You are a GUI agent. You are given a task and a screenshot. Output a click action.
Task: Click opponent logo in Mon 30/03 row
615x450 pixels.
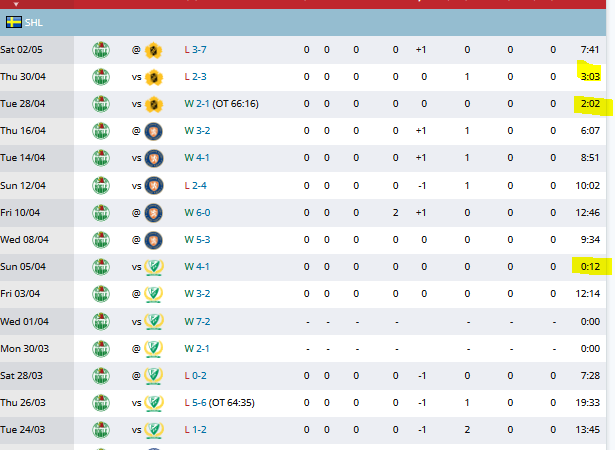(x=154, y=348)
